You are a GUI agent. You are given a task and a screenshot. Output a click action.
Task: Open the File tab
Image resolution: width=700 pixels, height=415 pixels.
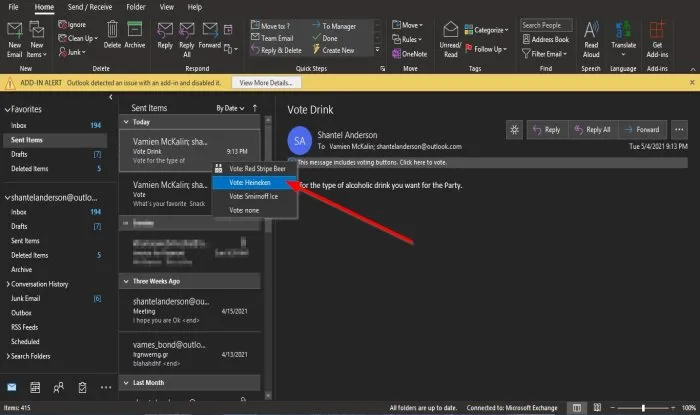[x=13, y=7]
